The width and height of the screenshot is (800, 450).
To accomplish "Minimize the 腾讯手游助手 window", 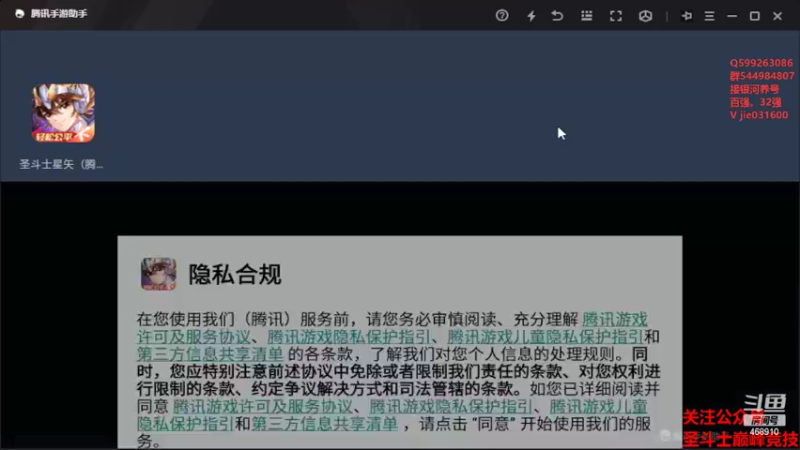I will [x=732, y=16].
